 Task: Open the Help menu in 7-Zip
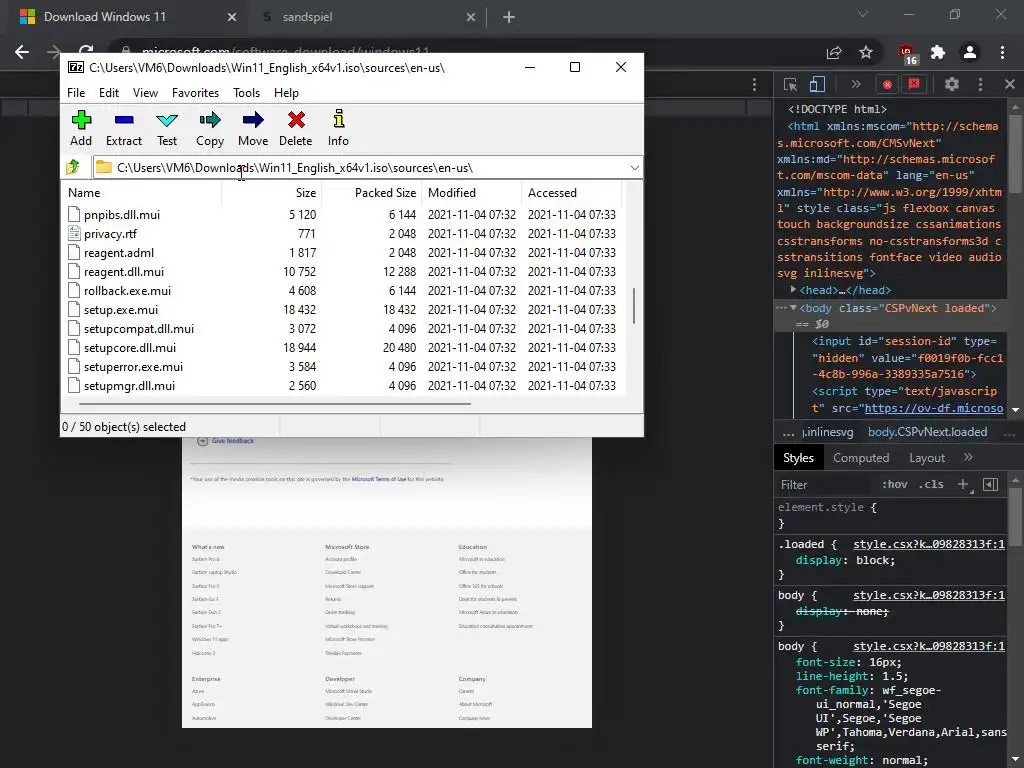[x=286, y=93]
